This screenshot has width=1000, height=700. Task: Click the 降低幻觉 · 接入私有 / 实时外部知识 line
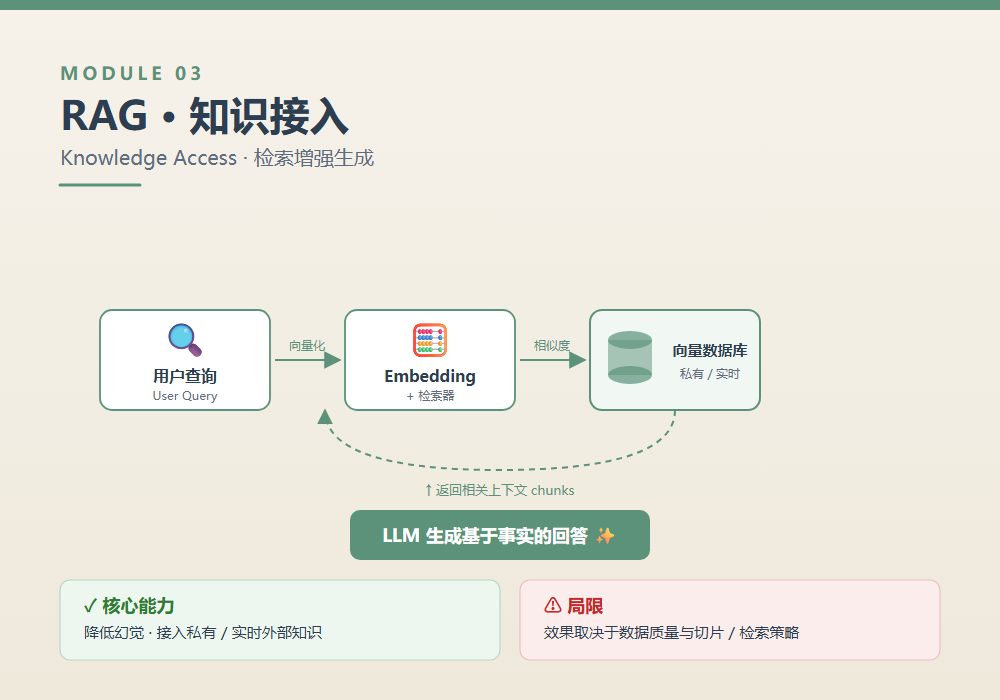[x=203, y=632]
